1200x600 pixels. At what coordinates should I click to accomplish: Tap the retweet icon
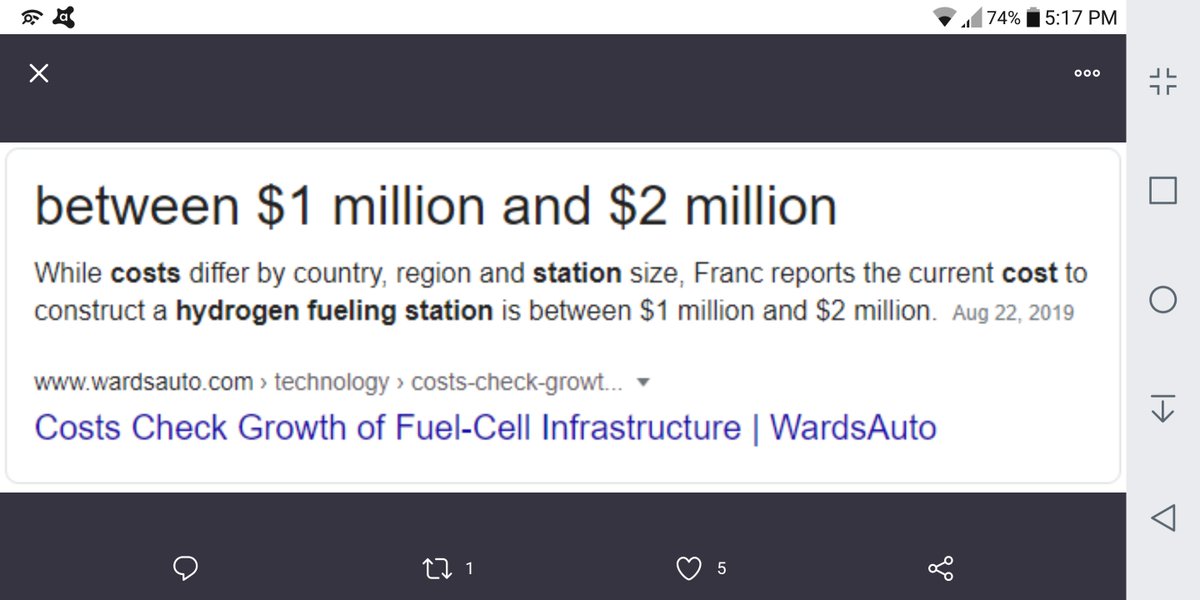tap(437, 569)
